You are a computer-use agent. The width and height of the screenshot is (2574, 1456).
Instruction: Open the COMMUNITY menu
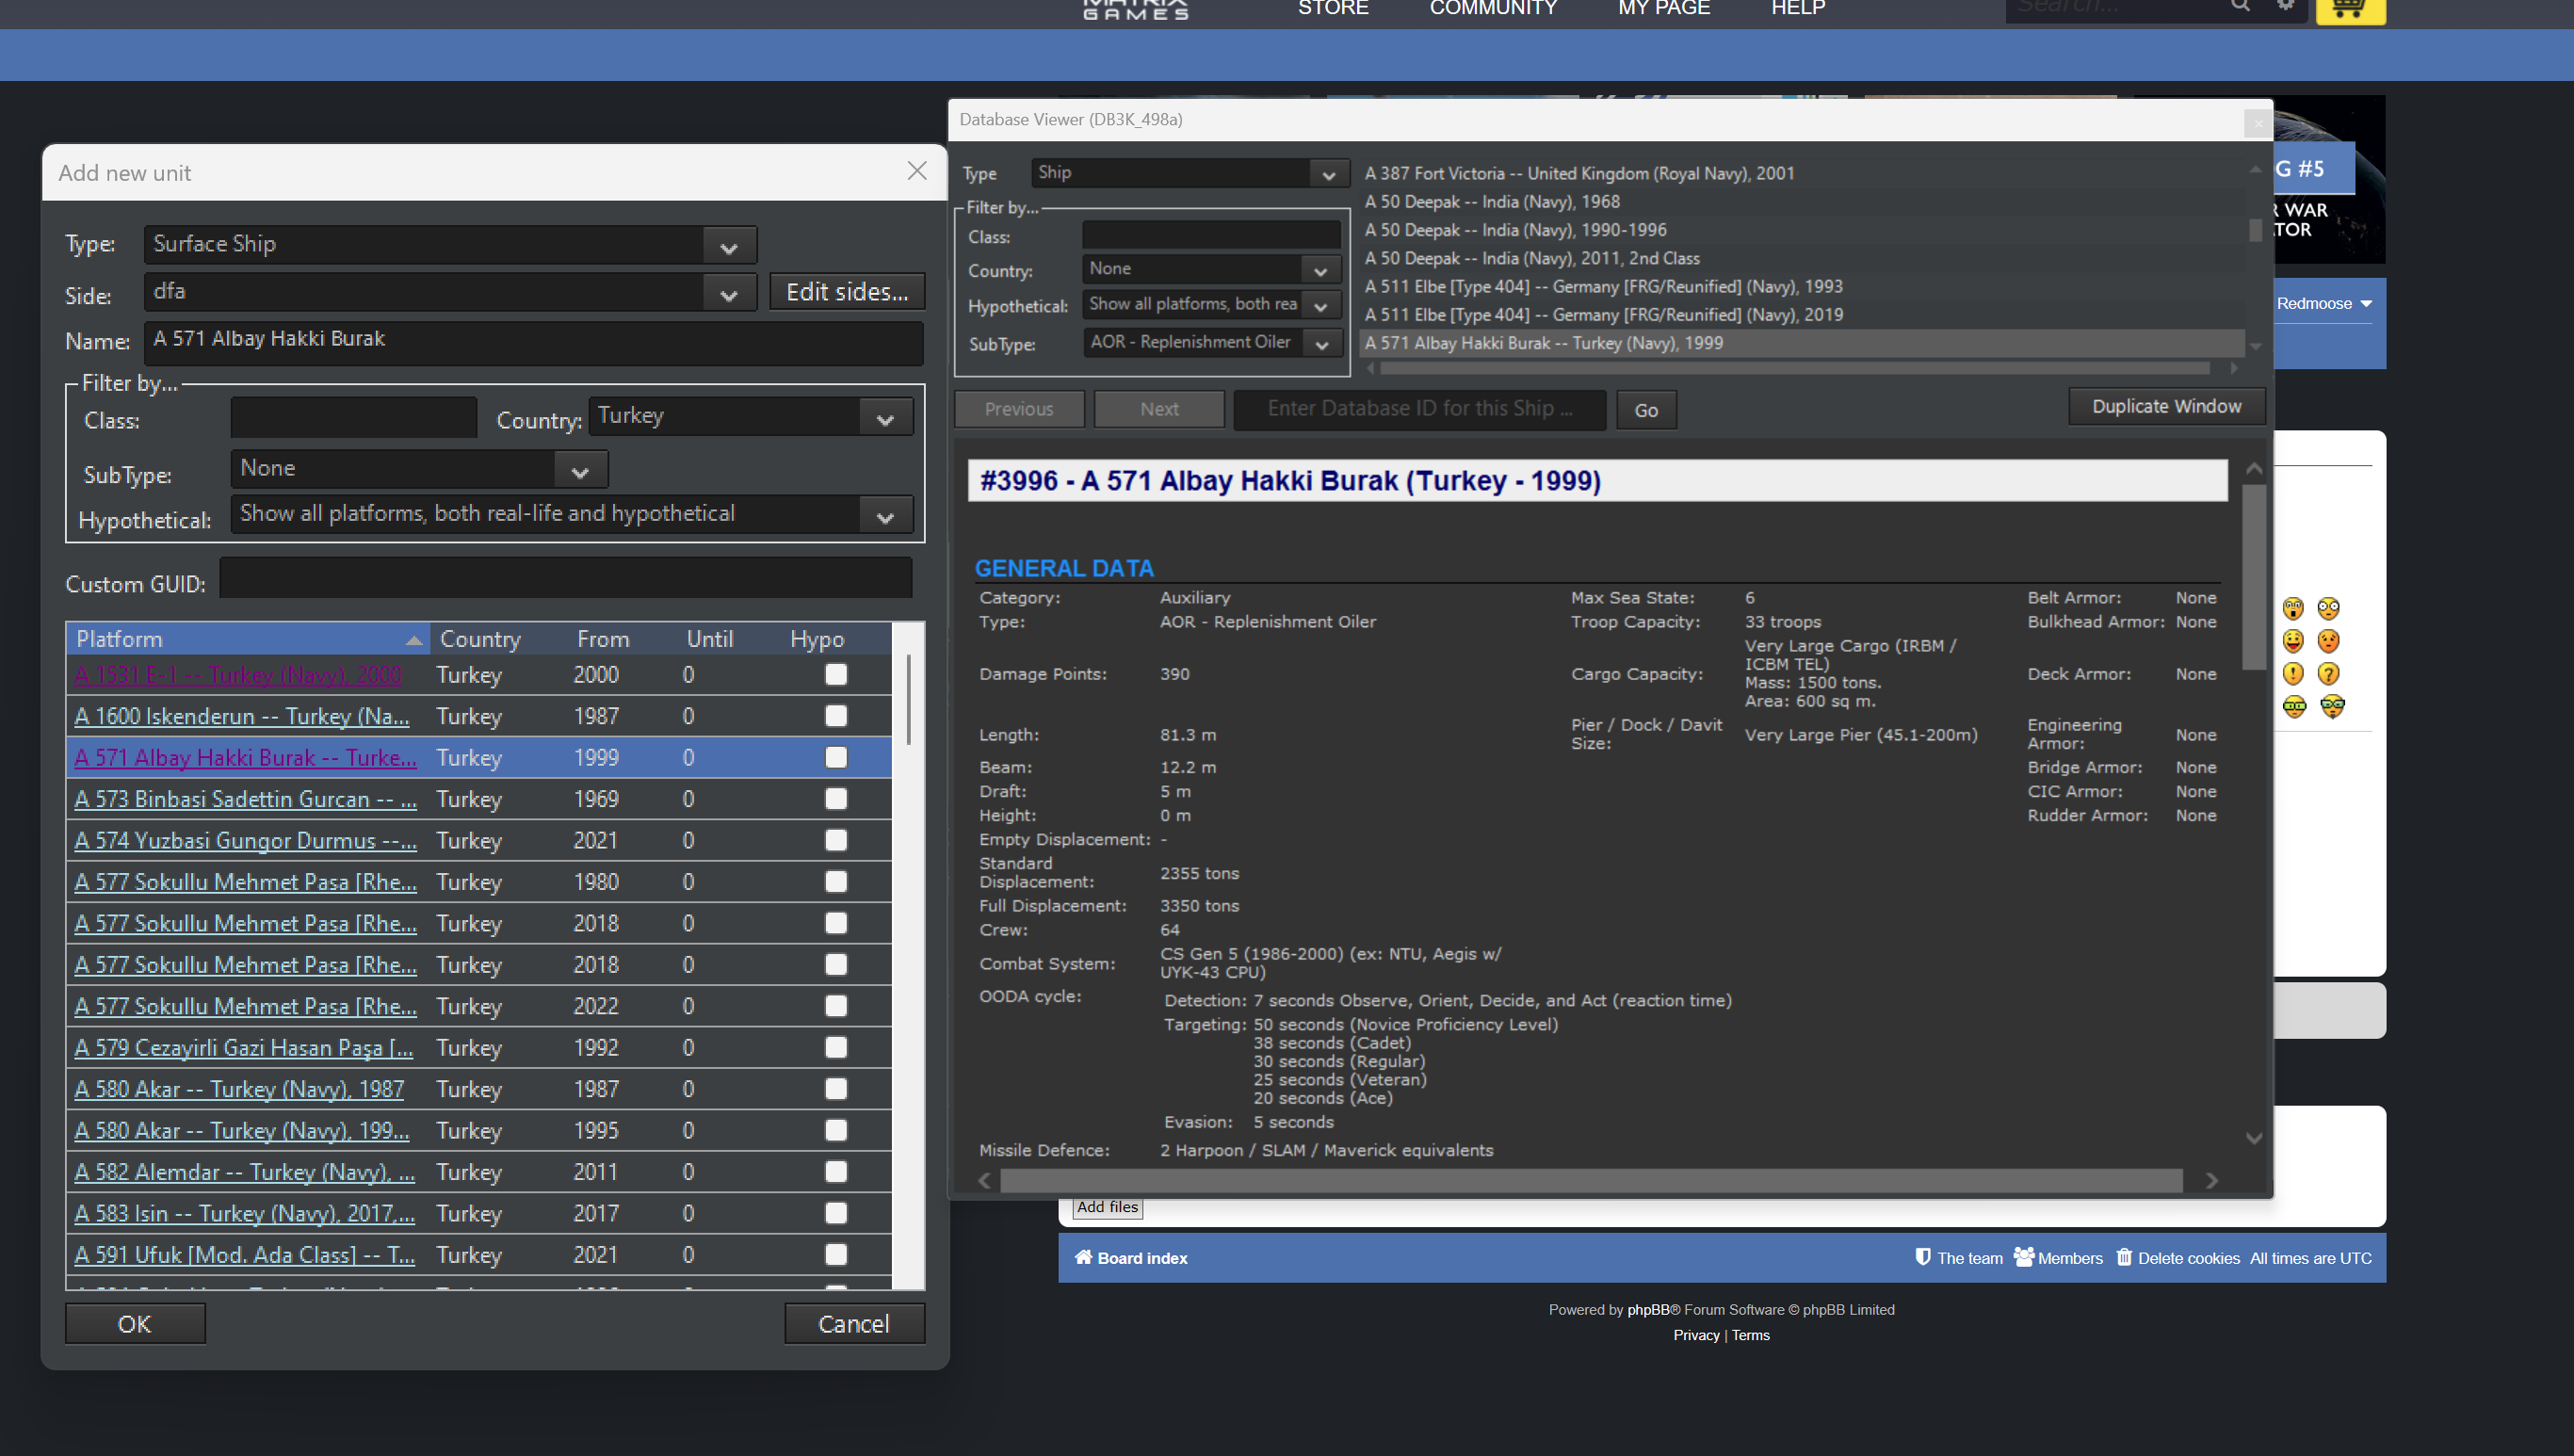pyautogui.click(x=1493, y=8)
